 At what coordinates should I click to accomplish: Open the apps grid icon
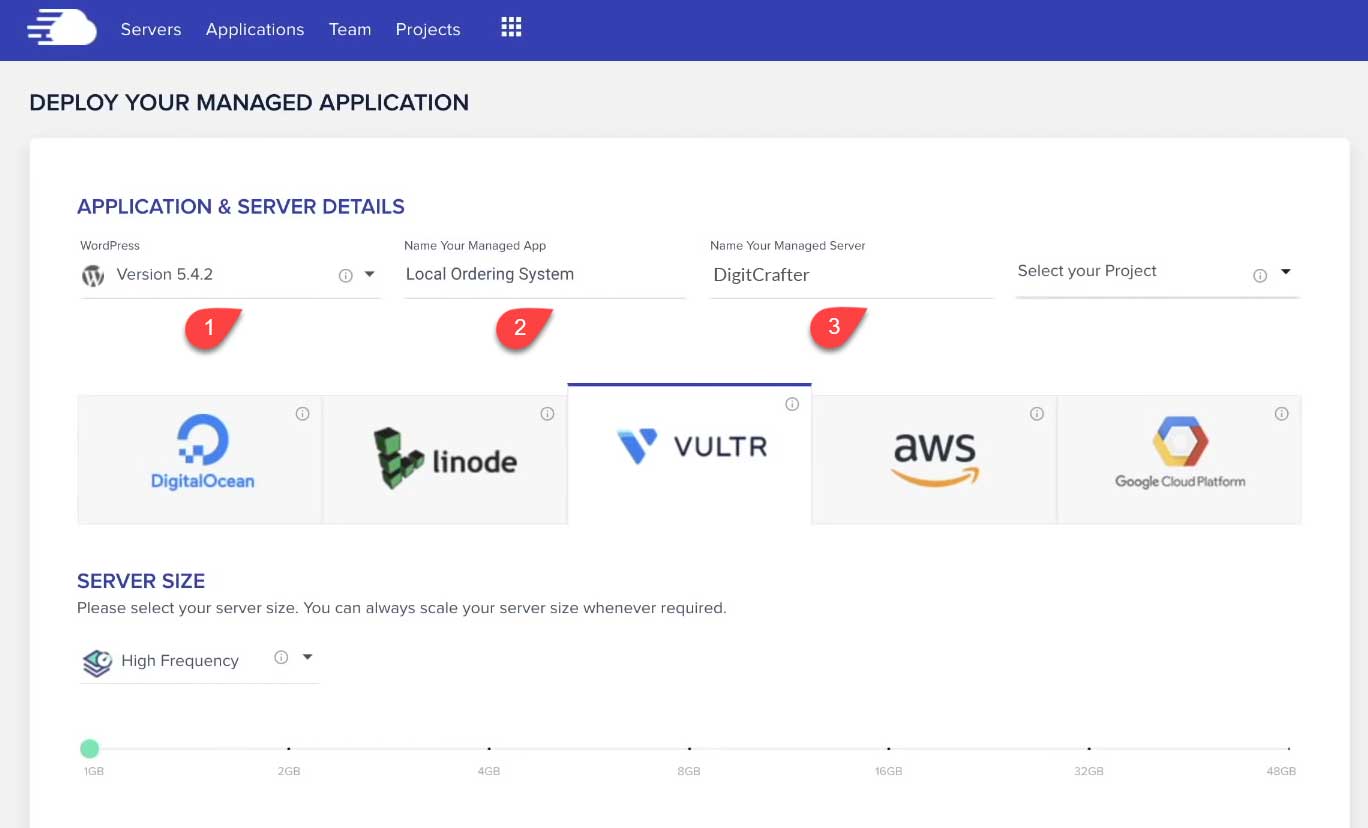(511, 28)
